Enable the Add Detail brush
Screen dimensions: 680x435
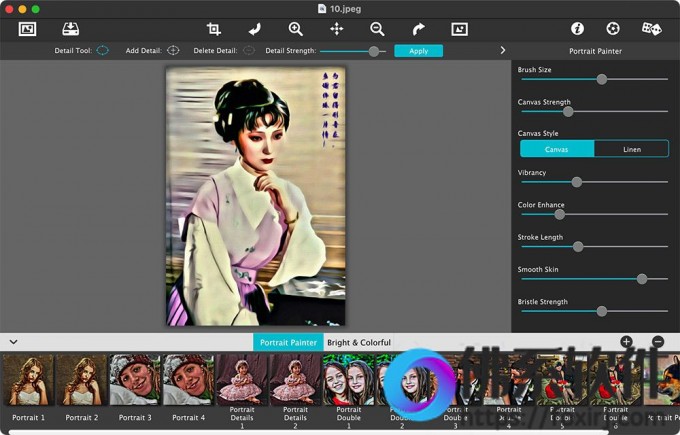coord(173,50)
